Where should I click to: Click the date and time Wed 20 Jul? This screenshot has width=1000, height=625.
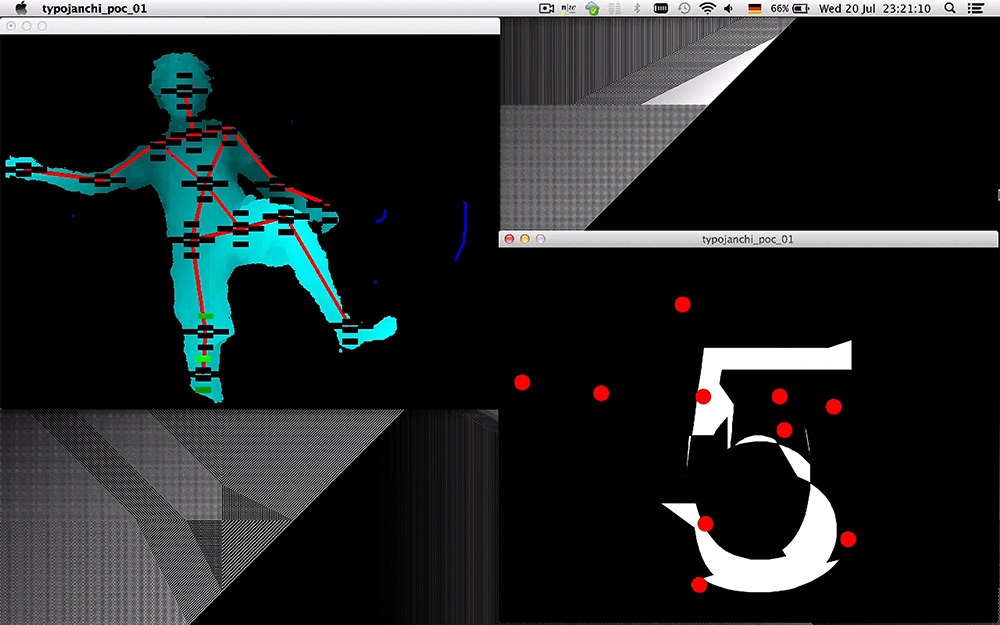pyautogui.click(x=874, y=8)
